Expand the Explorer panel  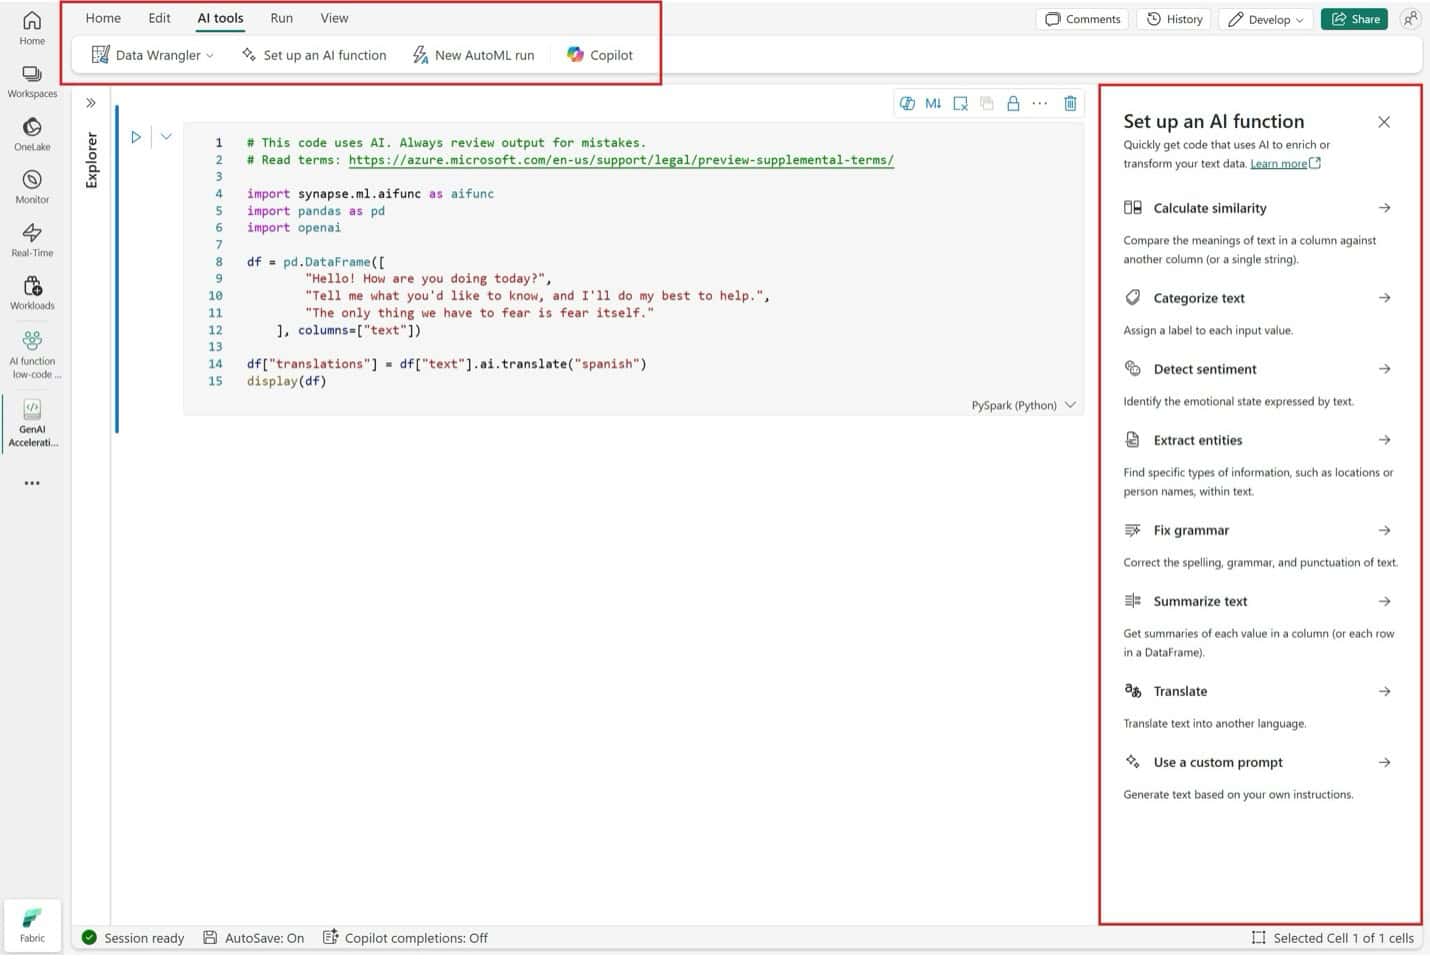[x=91, y=103]
